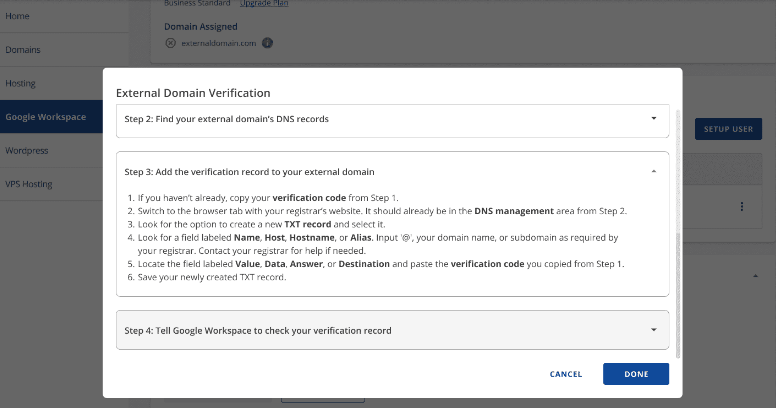Collapse Step 3 using the up arrow

pos(653,171)
